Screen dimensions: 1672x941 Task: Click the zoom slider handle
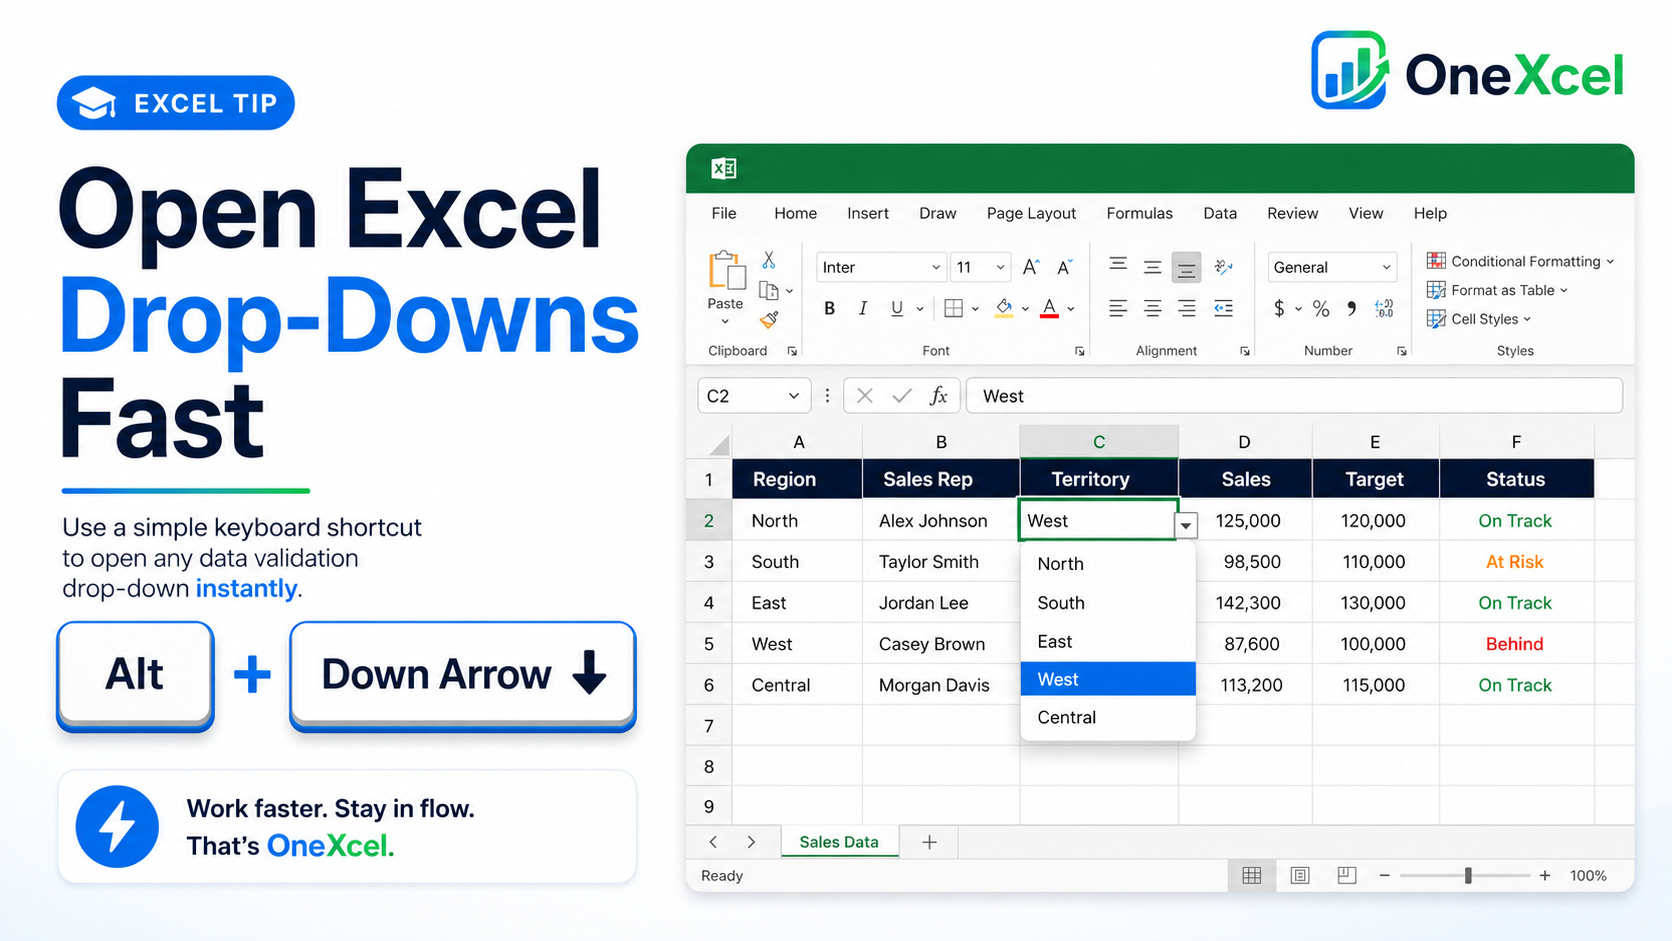(x=1468, y=876)
